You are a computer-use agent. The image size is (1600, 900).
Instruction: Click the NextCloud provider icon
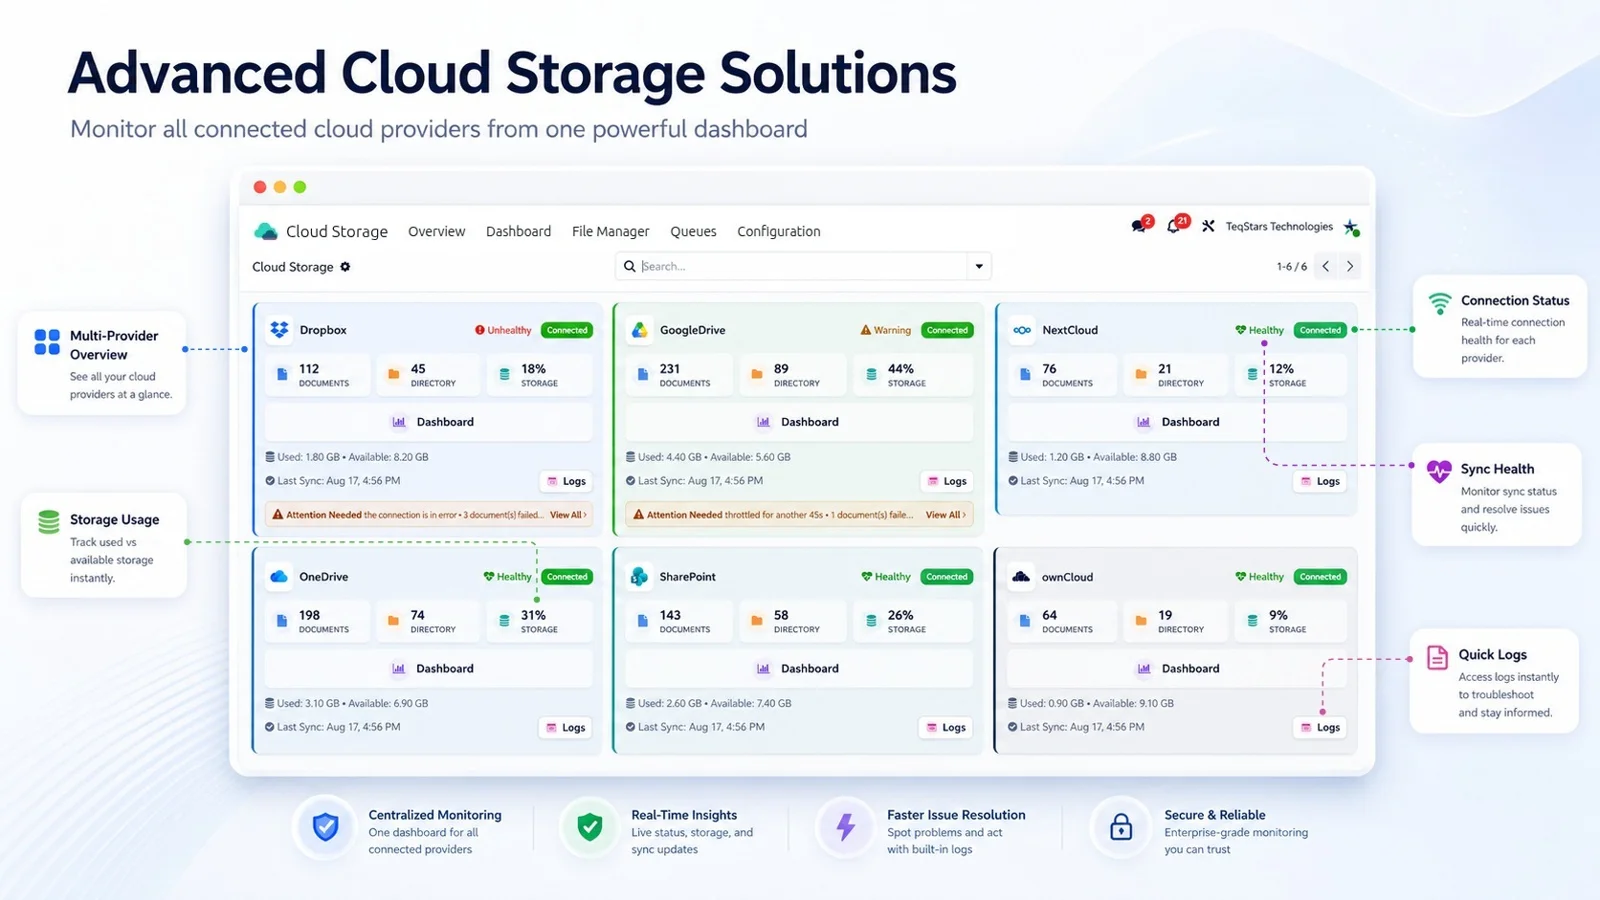(1022, 330)
